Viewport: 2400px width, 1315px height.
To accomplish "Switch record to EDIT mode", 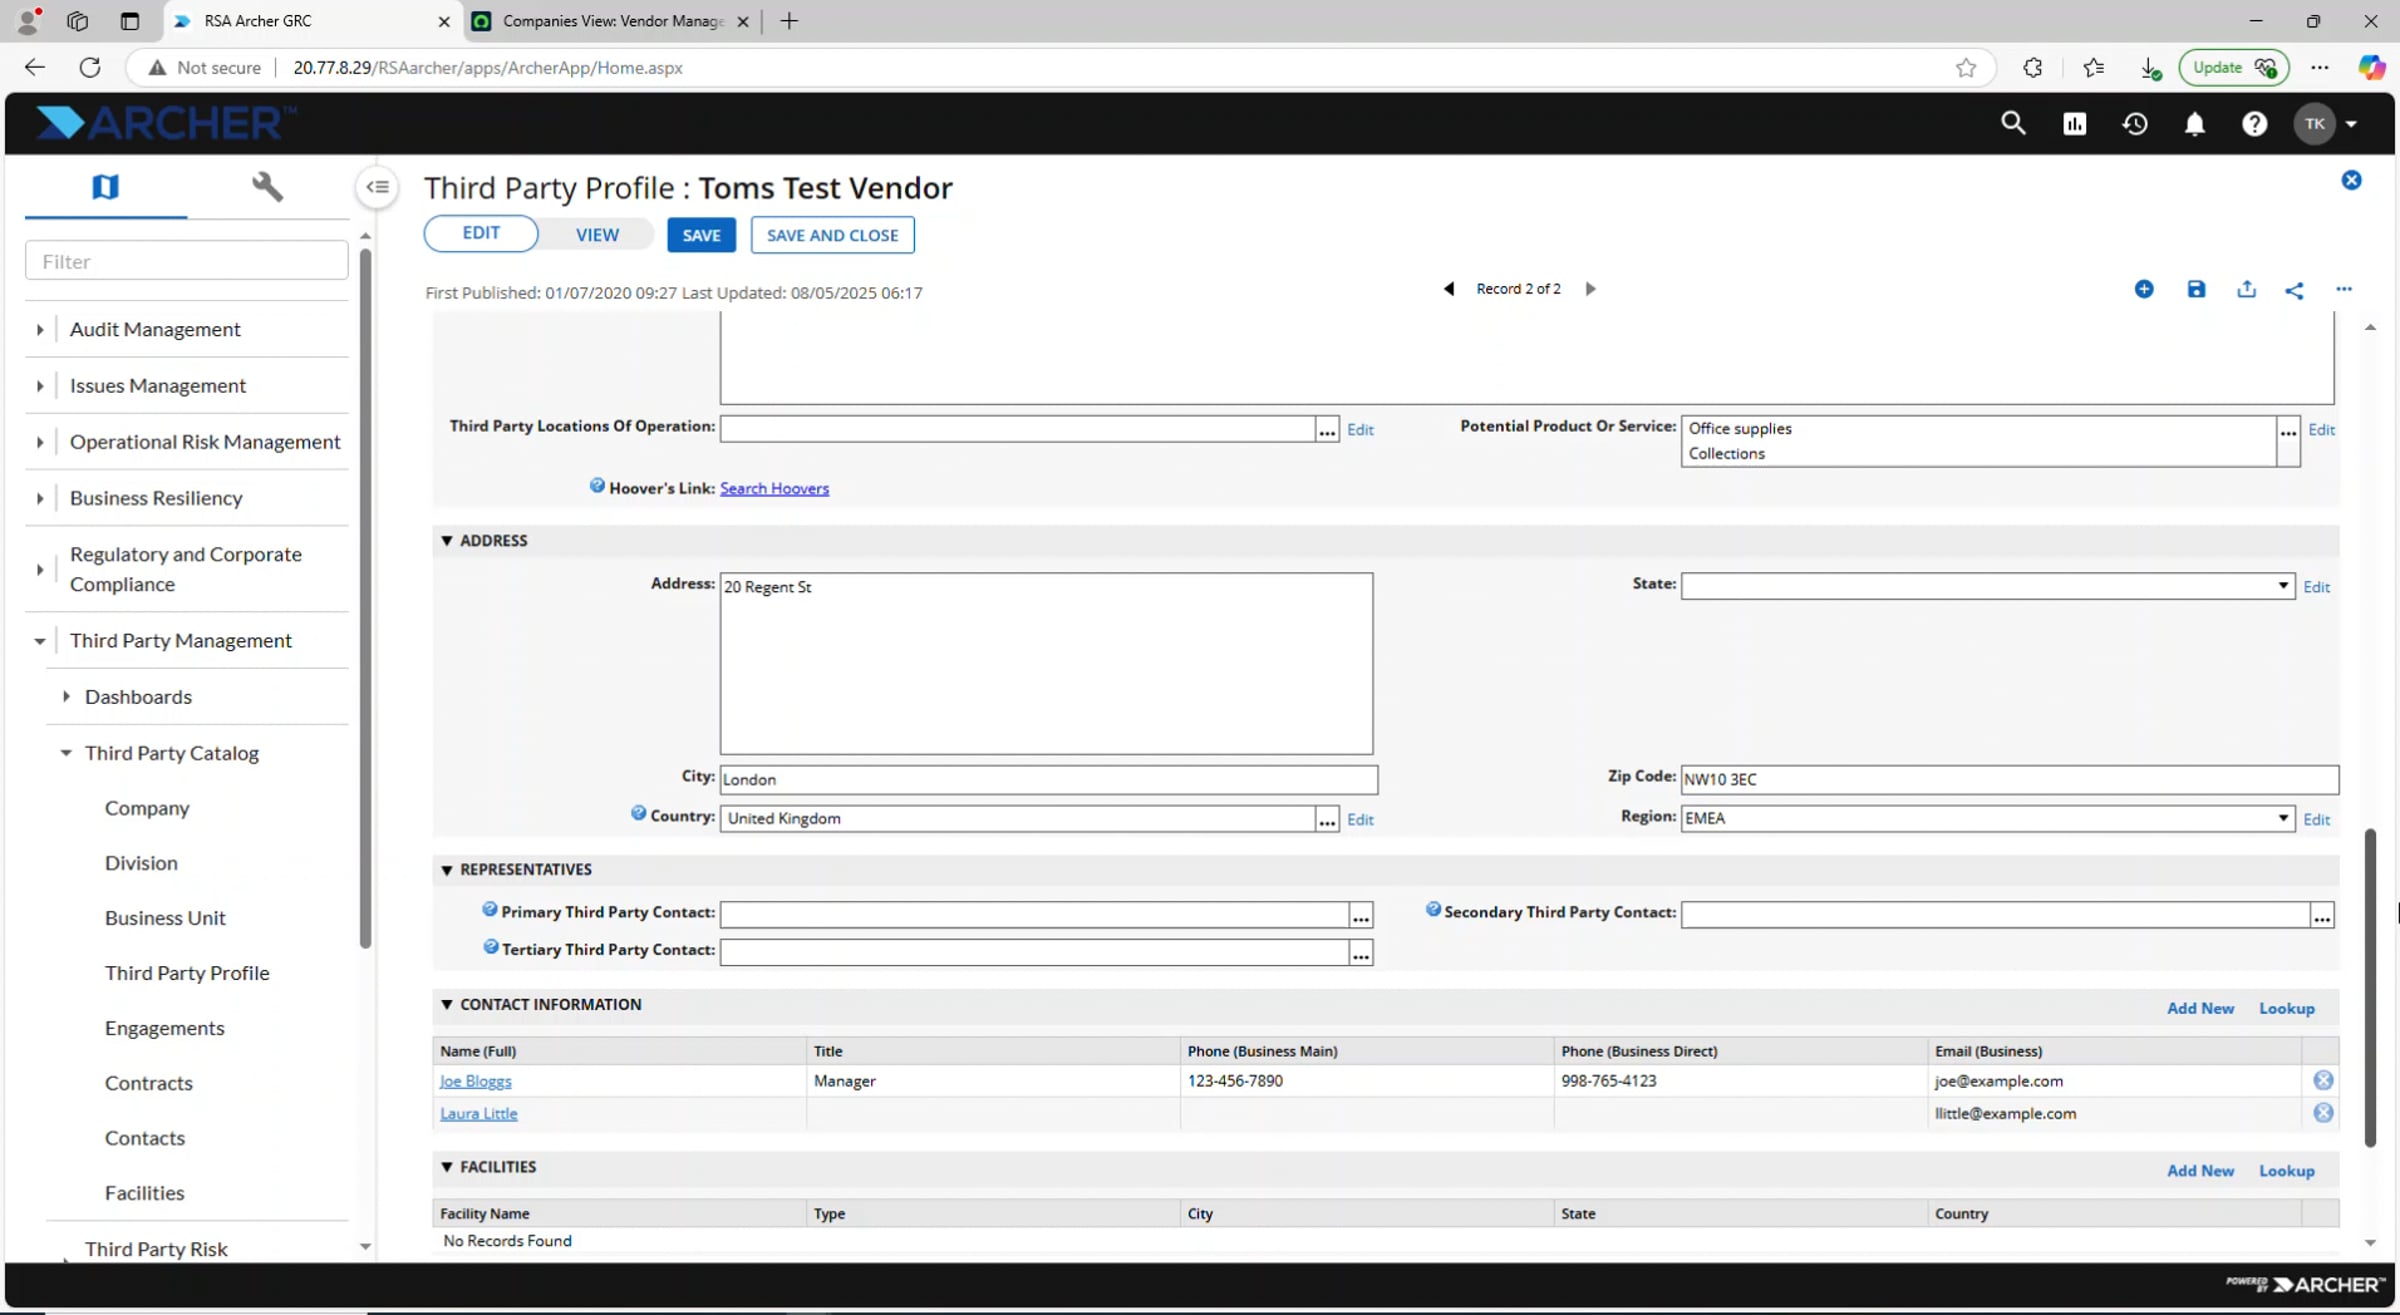I will 481,233.
